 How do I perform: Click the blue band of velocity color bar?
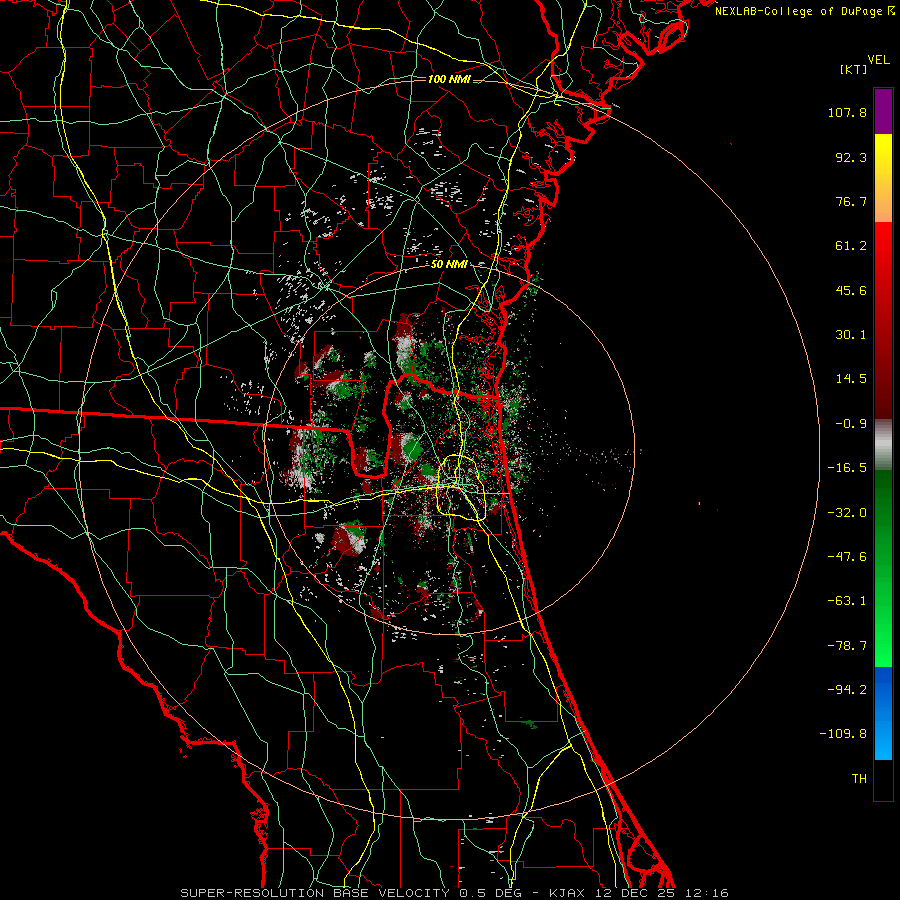coord(883,713)
